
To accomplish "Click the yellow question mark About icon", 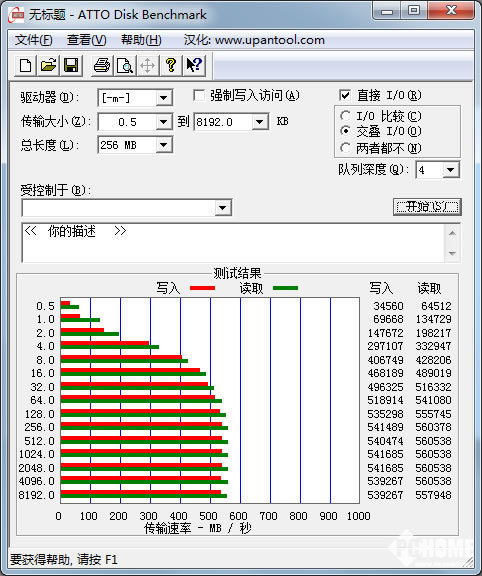I will click(x=170, y=66).
